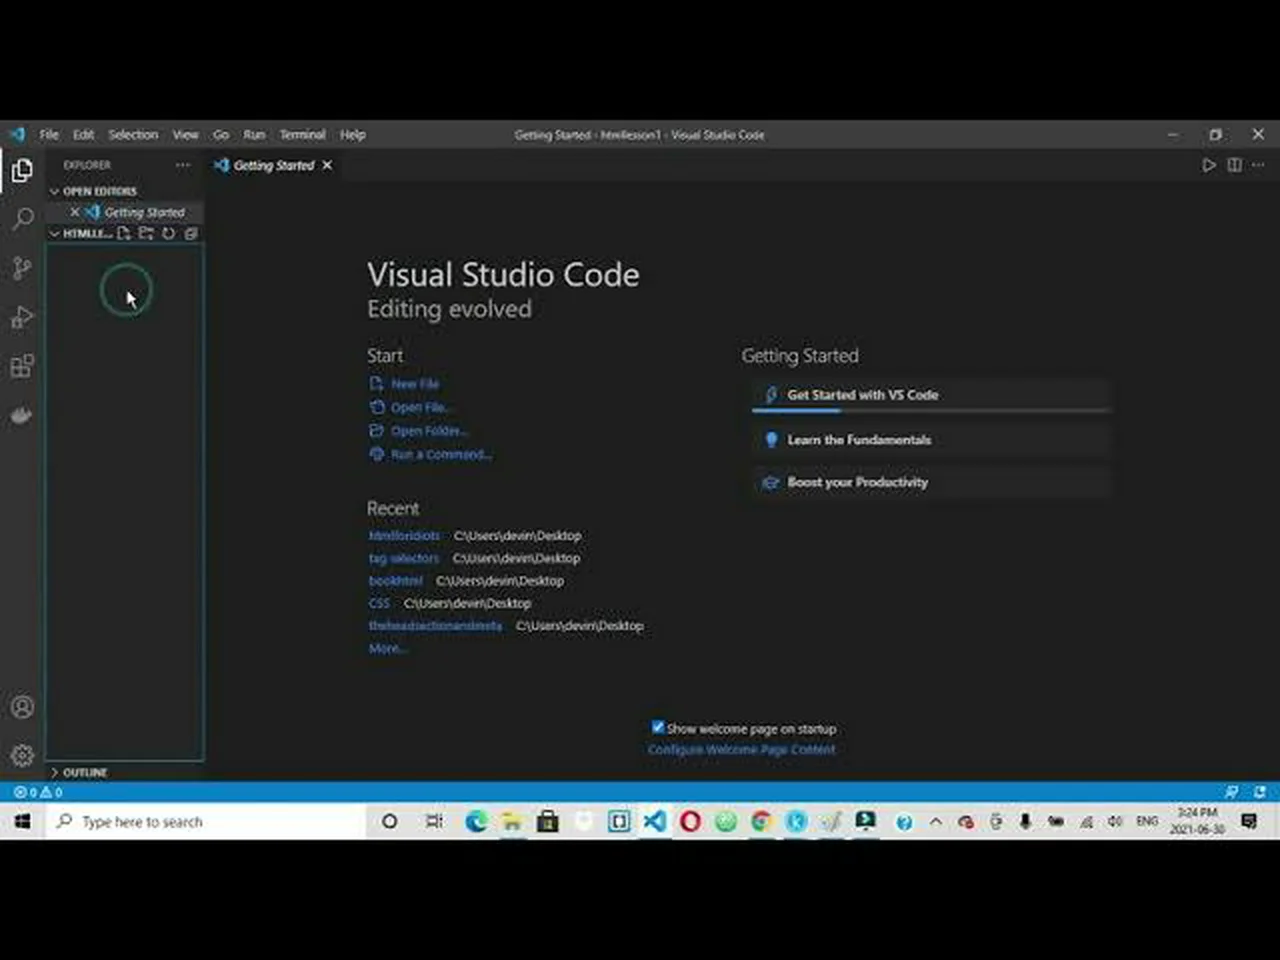Screen dimensions: 1280x960
Task: Open Chrome from the taskbar
Action: [x=761, y=821]
